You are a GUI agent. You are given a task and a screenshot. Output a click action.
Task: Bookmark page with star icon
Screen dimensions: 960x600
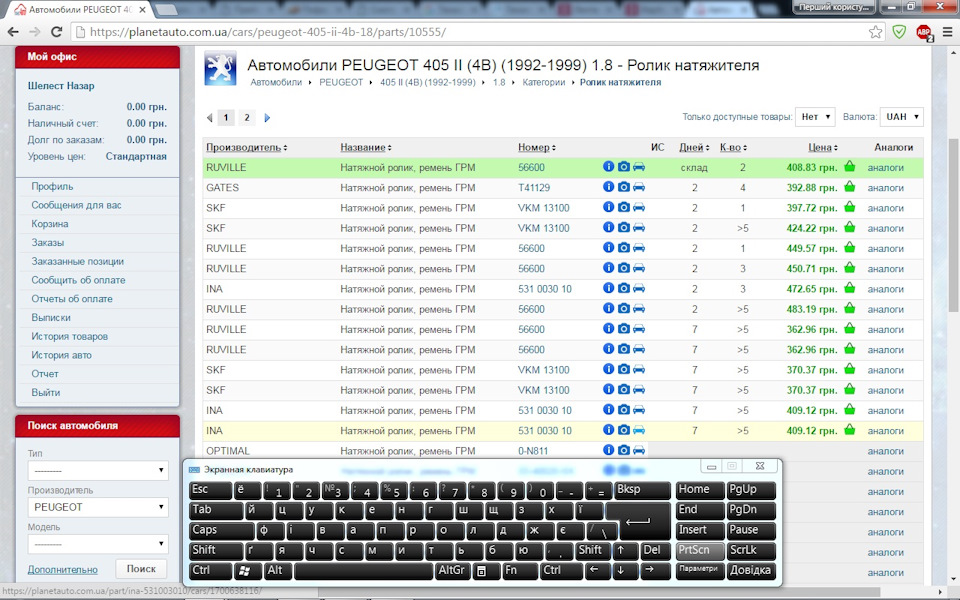point(876,32)
